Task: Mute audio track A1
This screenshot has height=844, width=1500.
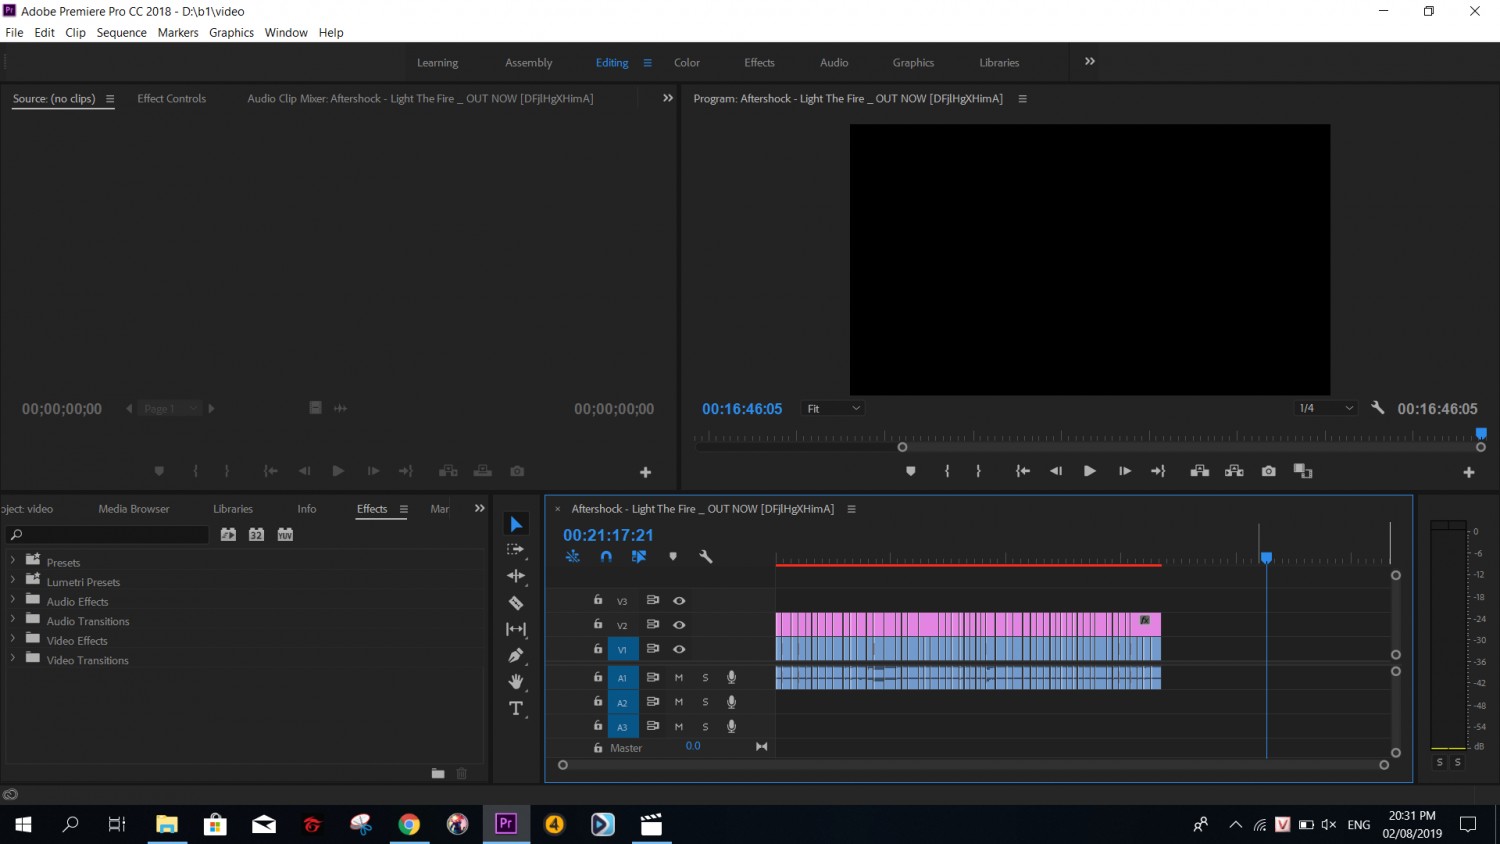Action: coord(679,678)
